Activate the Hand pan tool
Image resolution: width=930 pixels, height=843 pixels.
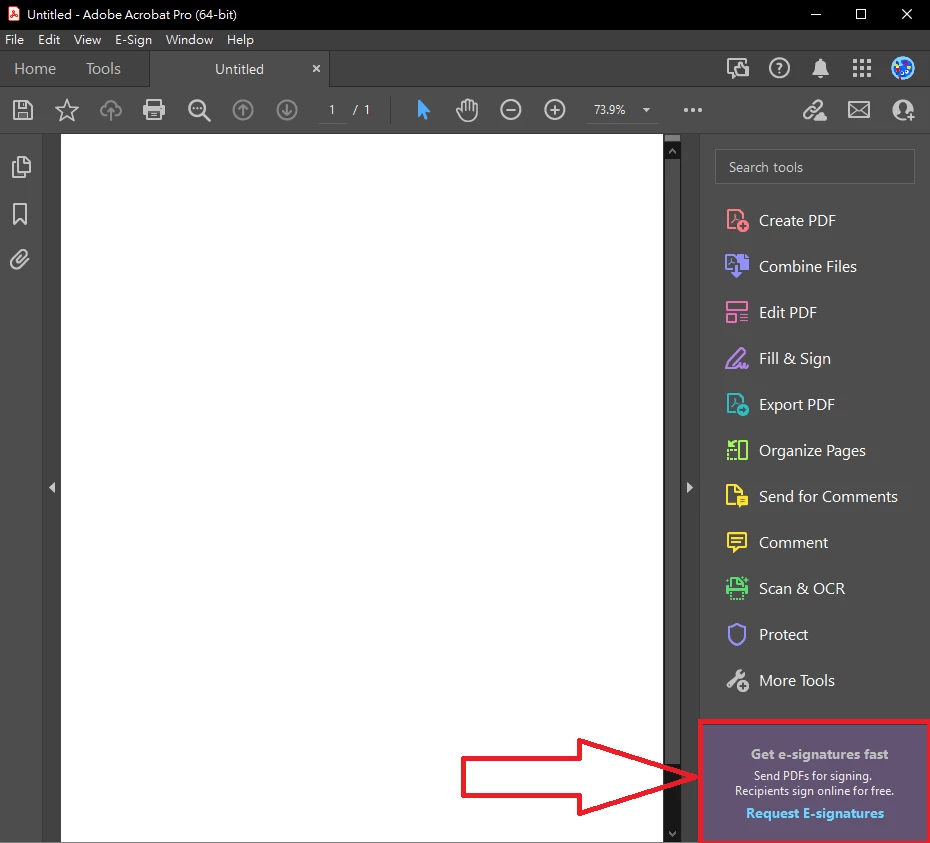tap(467, 110)
